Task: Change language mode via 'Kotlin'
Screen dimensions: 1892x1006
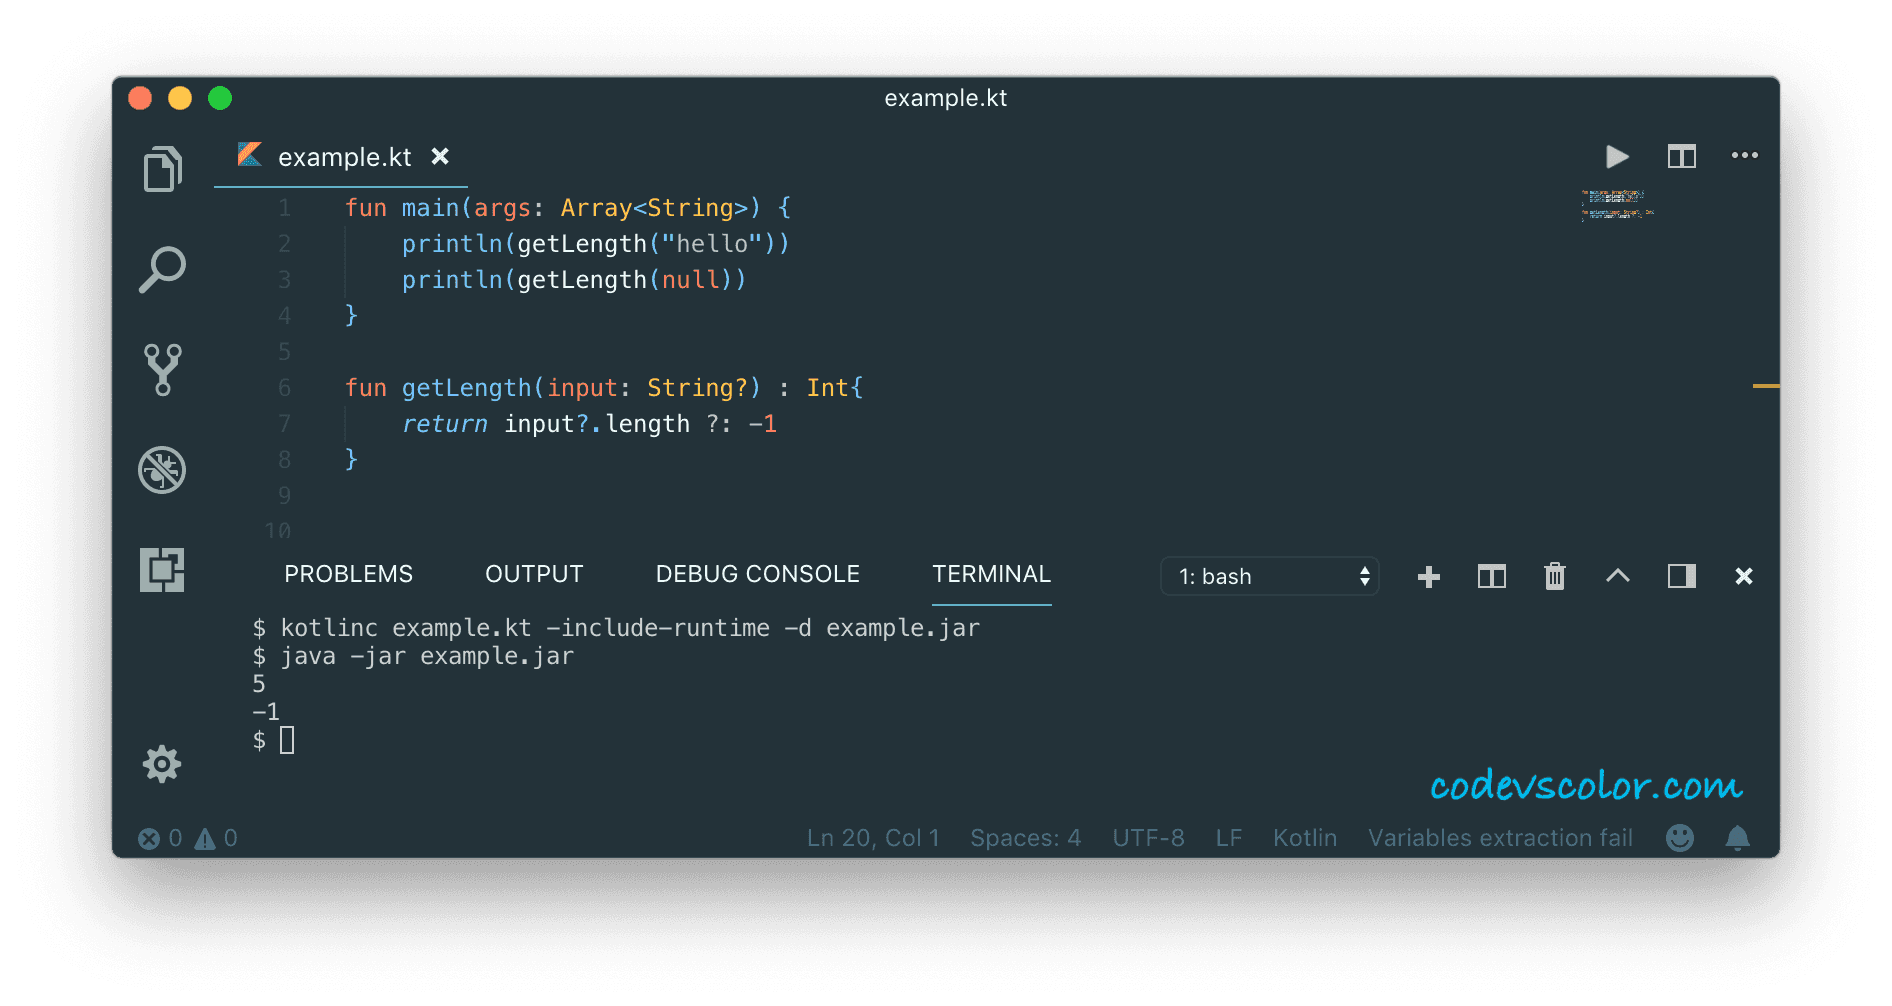Action: click(x=1304, y=838)
